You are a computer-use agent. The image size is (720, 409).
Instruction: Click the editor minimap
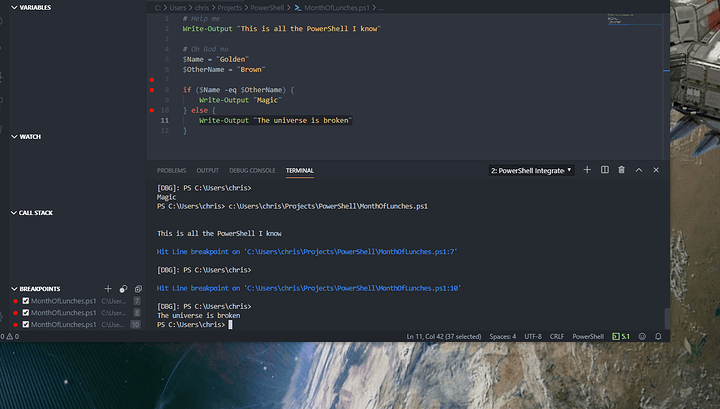(x=634, y=19)
